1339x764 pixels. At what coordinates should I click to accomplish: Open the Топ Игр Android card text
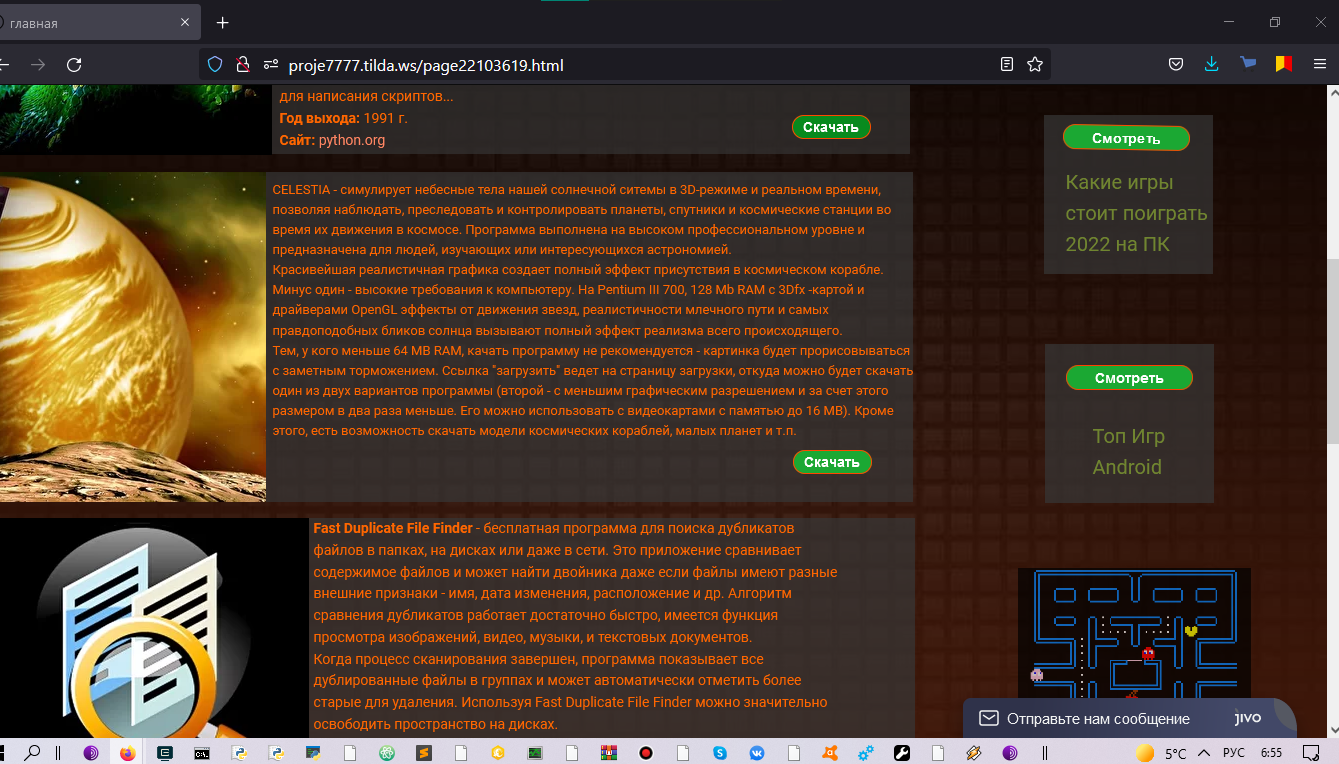click(x=1128, y=451)
